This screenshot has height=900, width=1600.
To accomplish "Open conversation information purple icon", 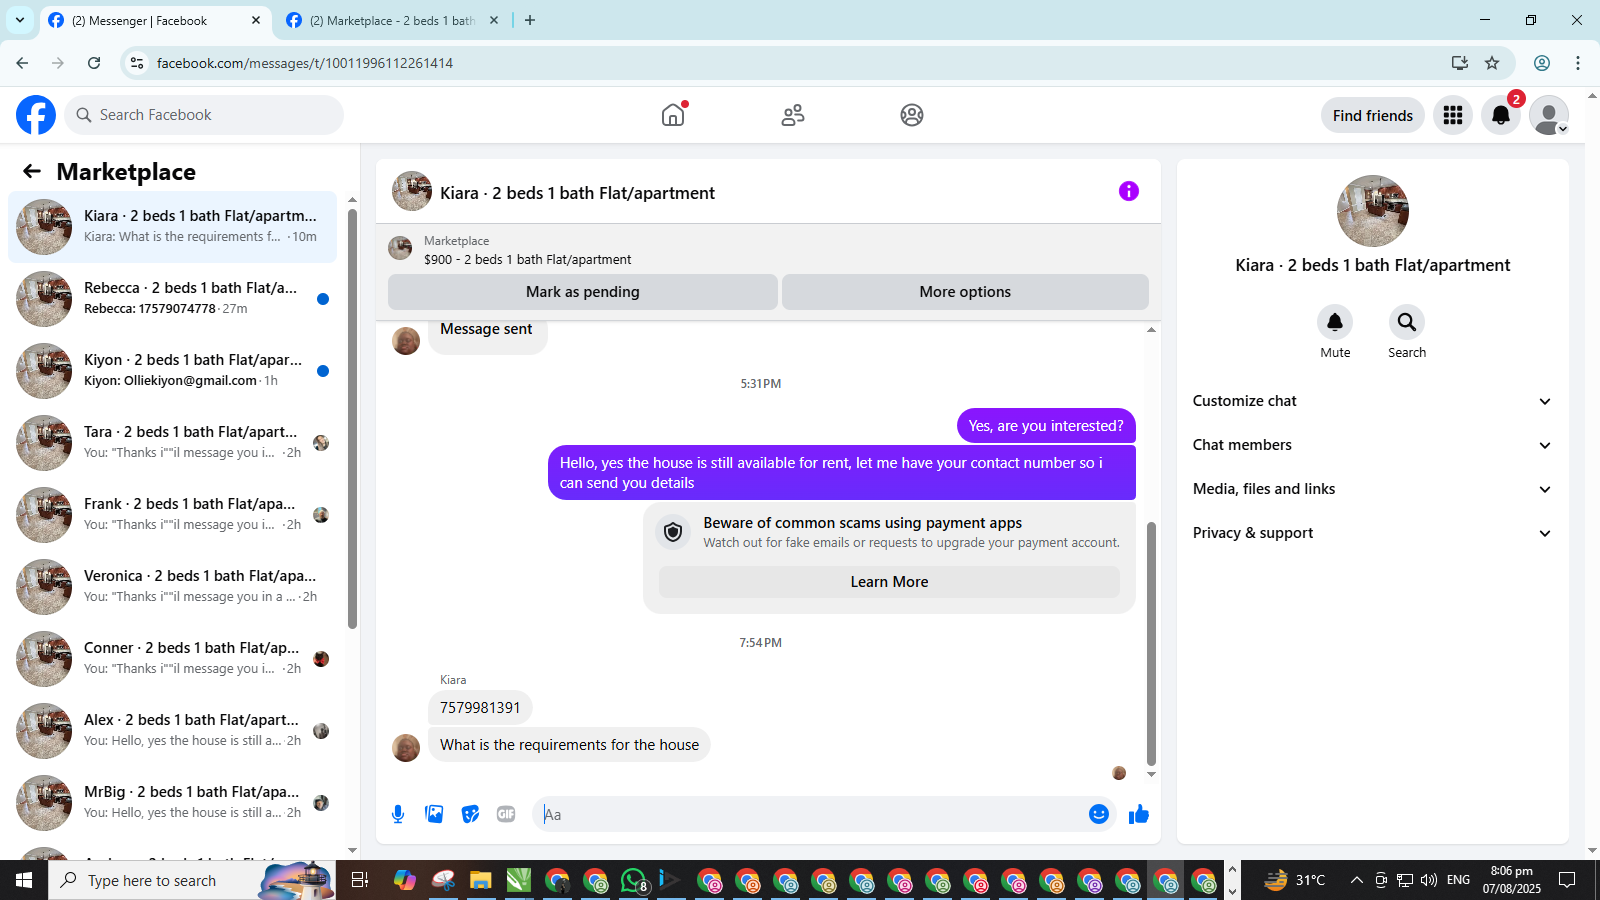I will point(1129,191).
